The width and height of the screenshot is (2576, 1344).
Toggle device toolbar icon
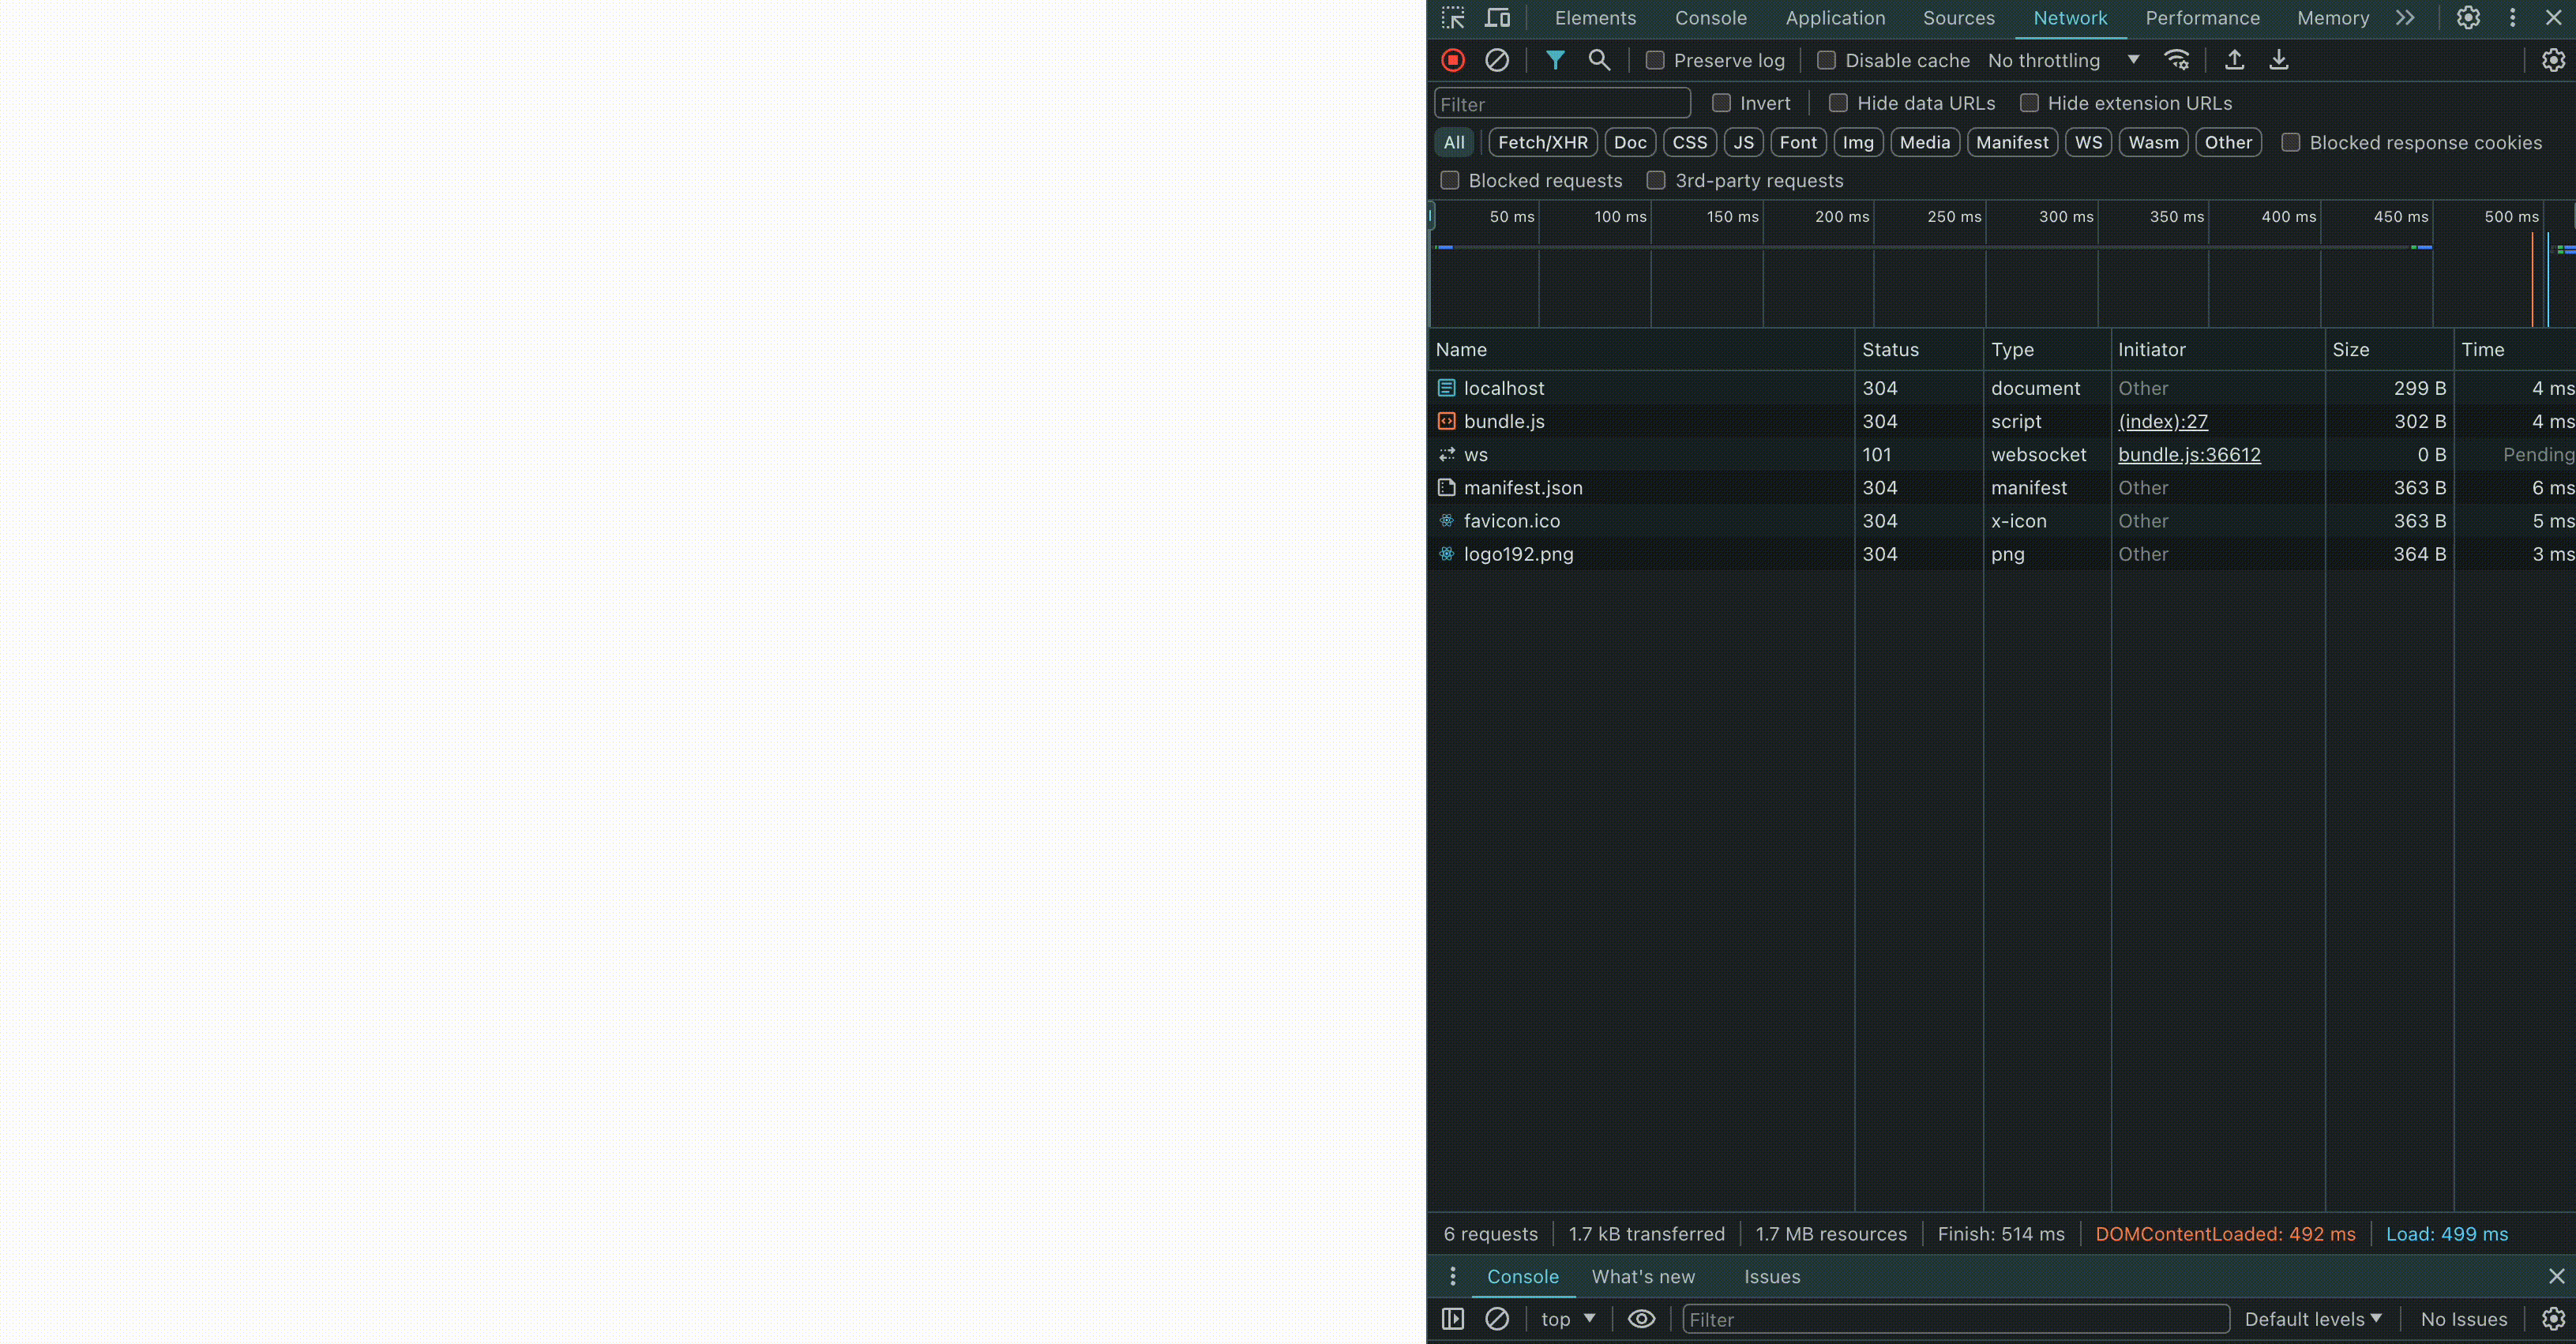[1497, 18]
